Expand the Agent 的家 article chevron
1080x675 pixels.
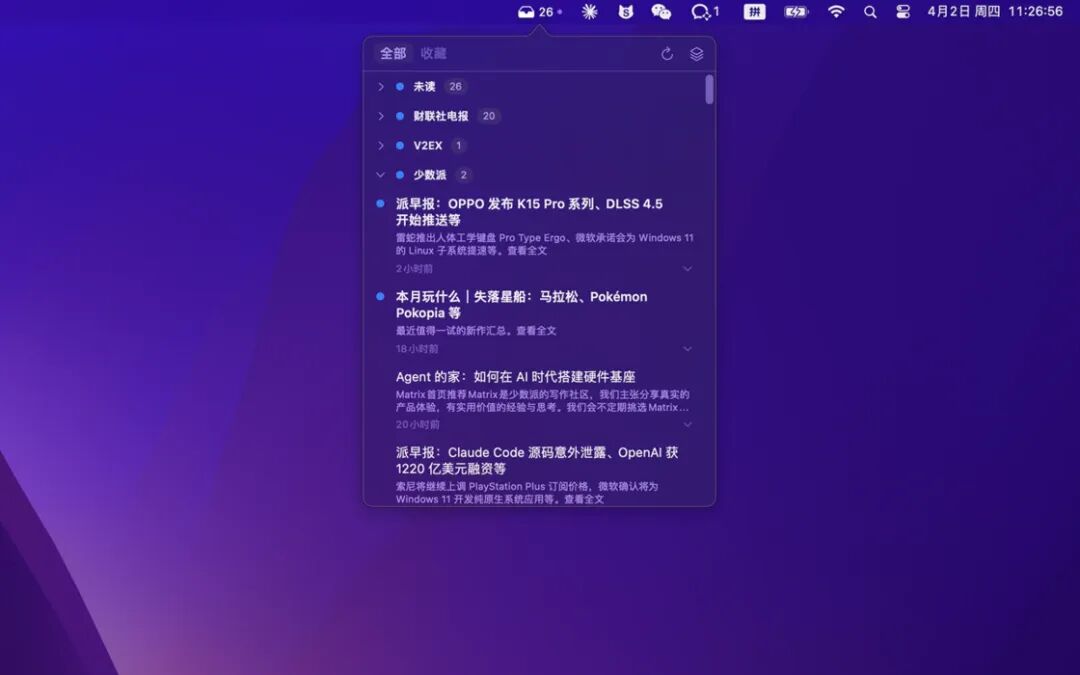pos(687,424)
